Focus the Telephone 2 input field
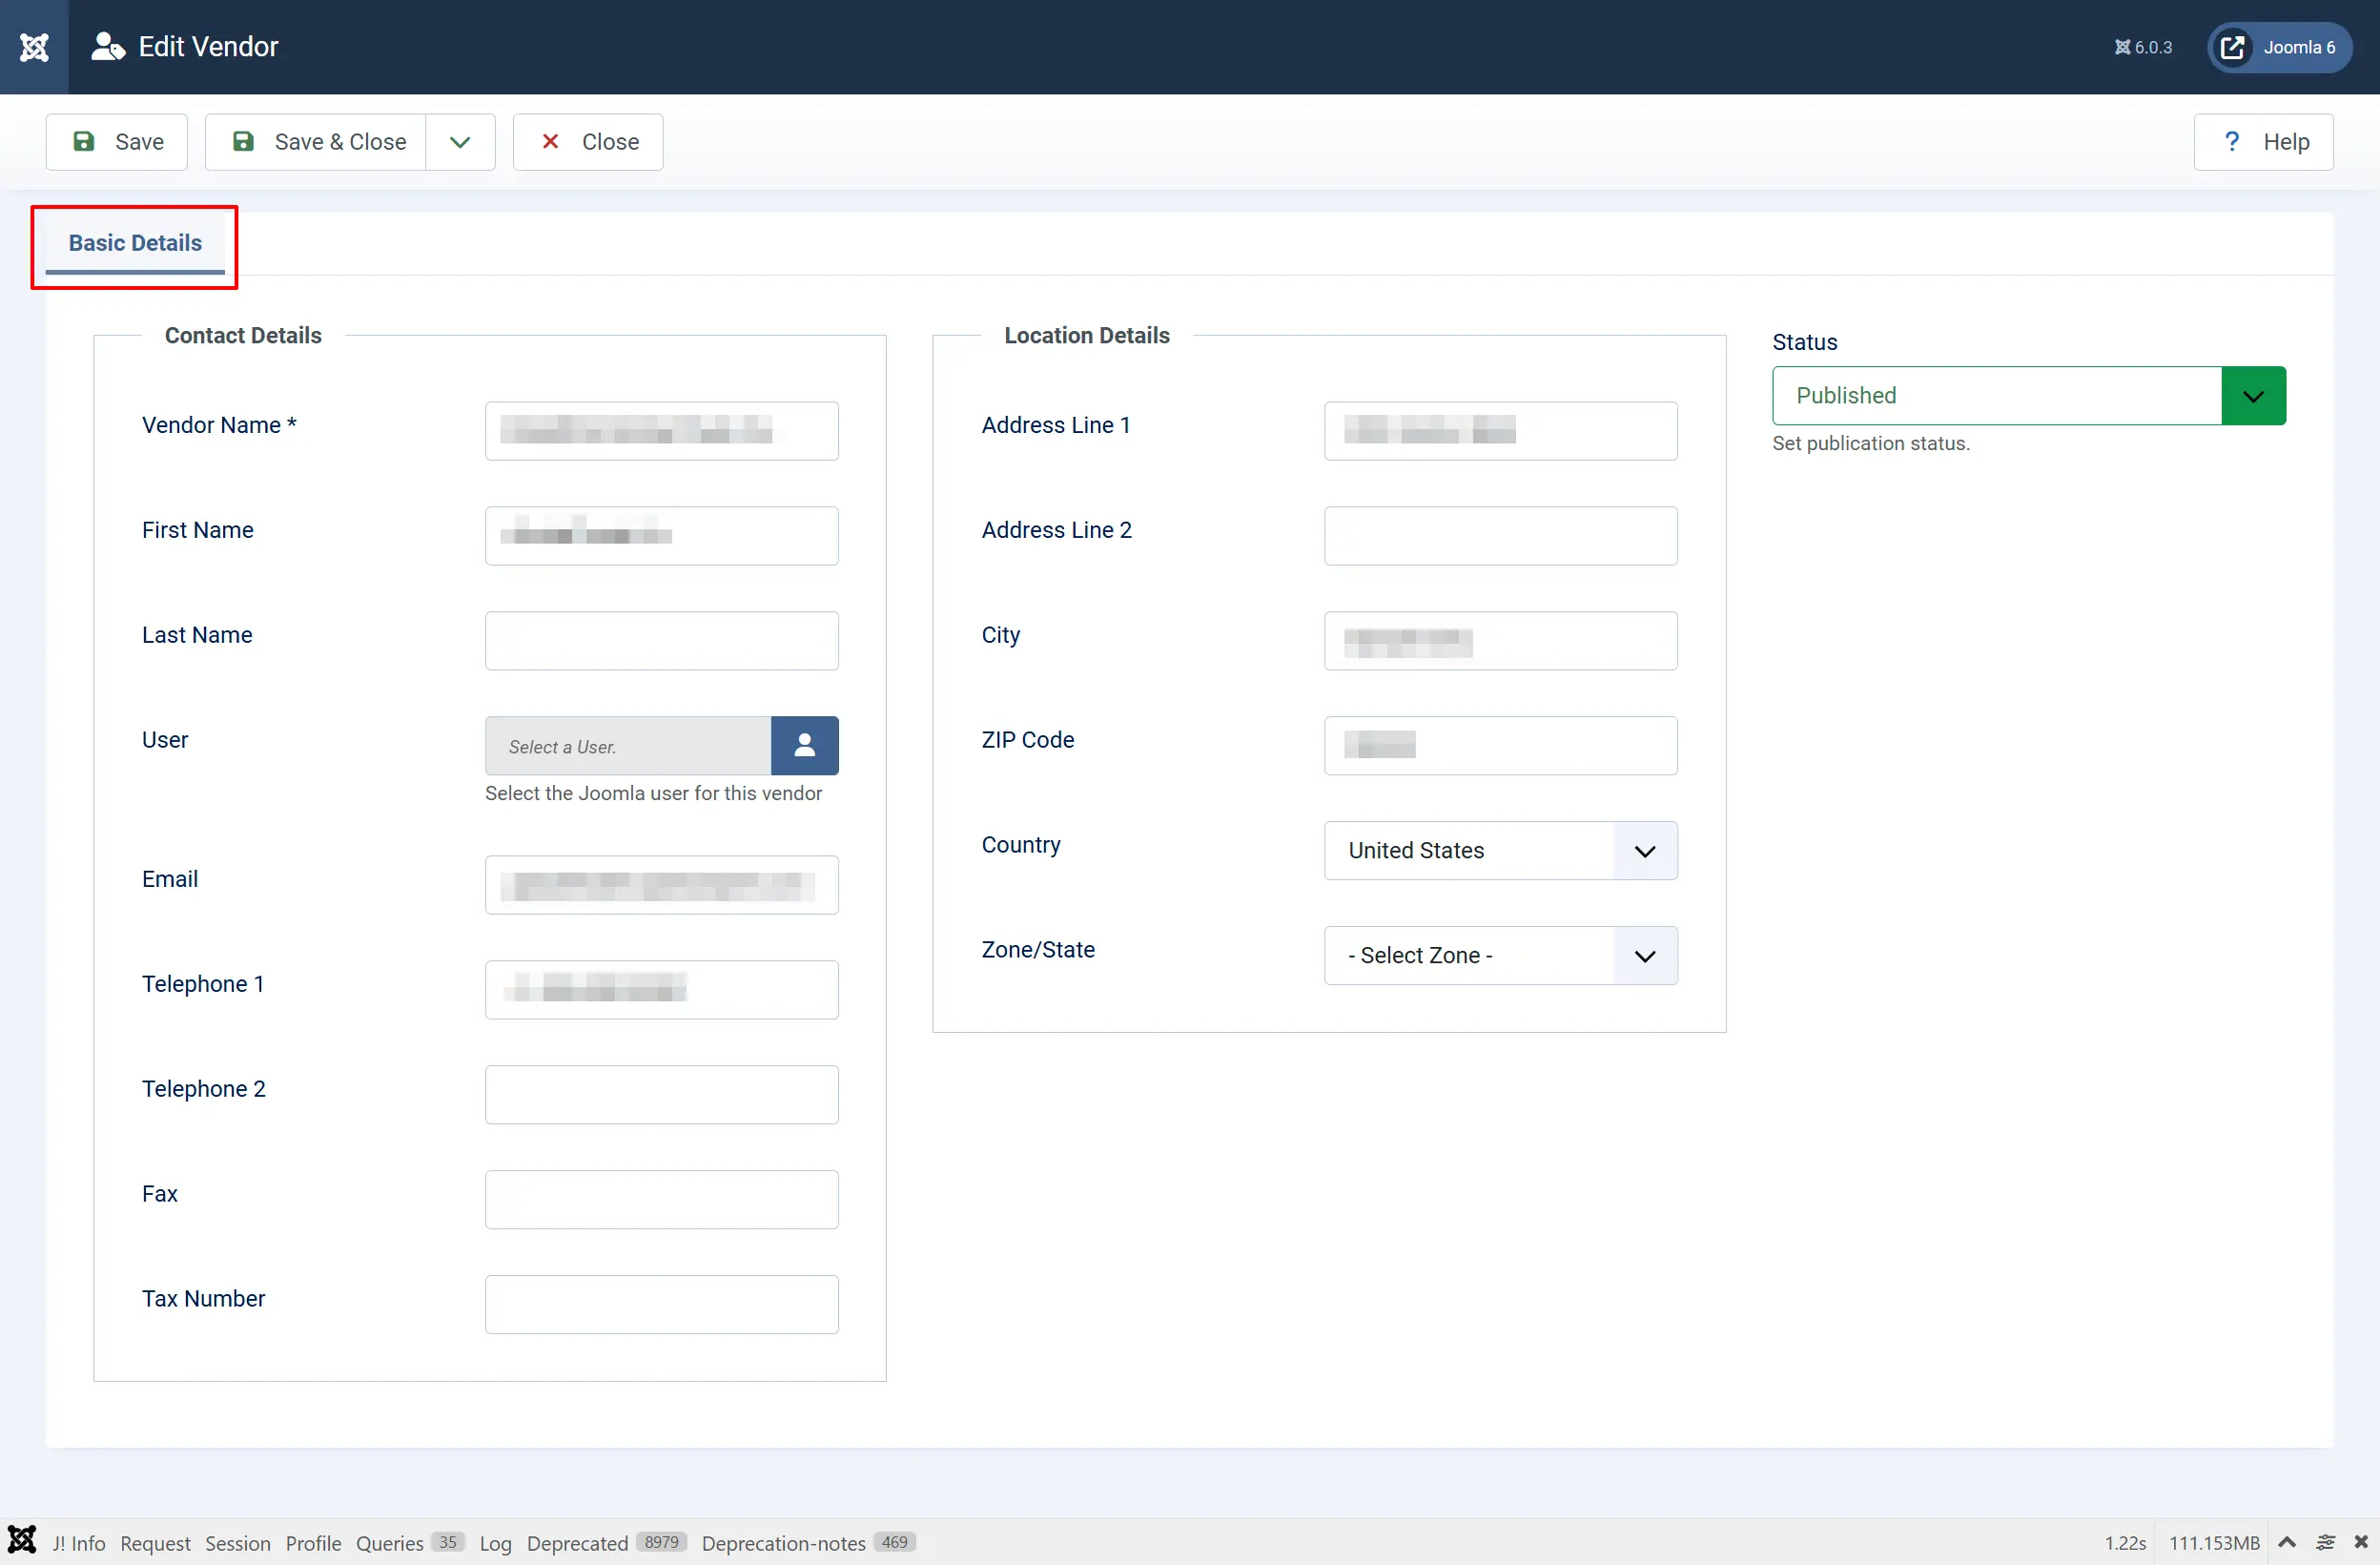 click(x=662, y=1095)
